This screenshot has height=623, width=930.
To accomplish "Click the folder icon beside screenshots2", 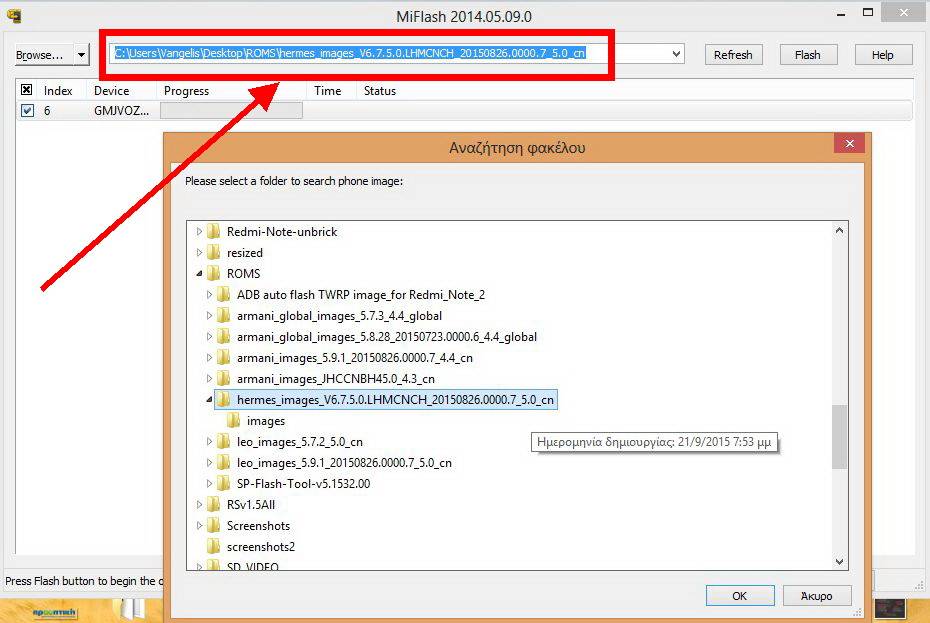I will point(213,547).
